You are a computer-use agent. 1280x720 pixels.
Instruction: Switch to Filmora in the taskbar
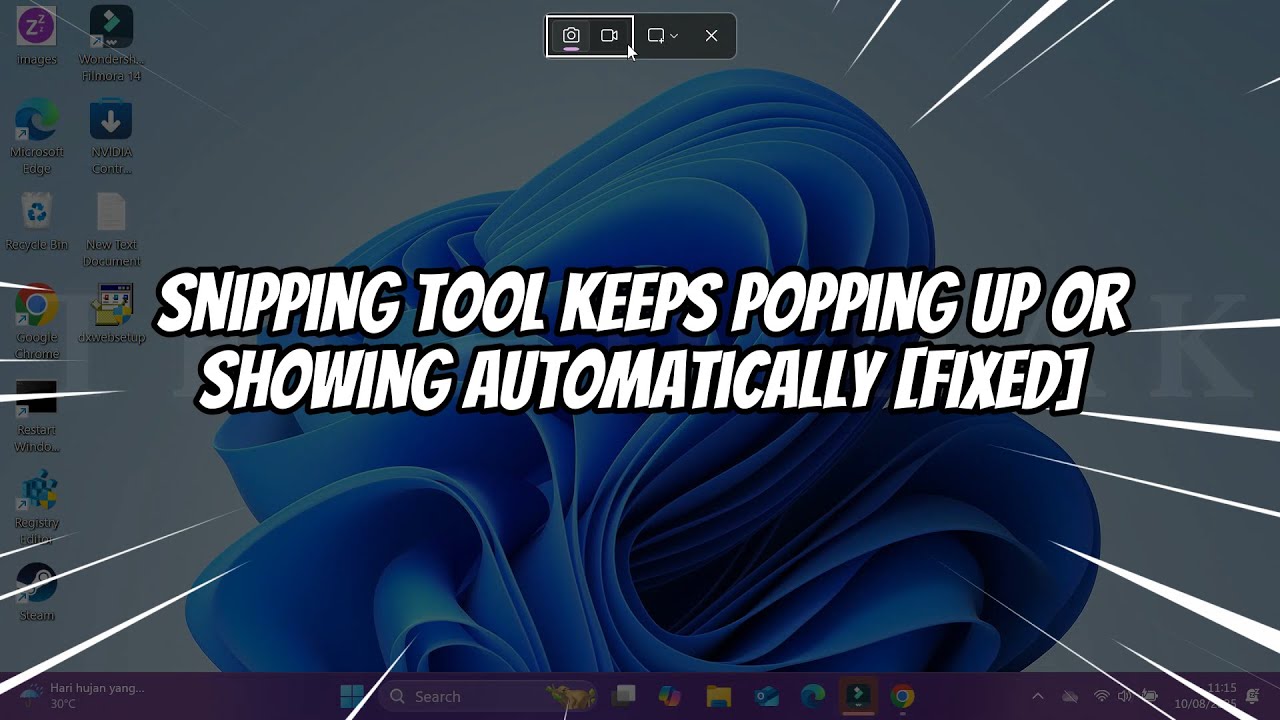[x=858, y=696]
